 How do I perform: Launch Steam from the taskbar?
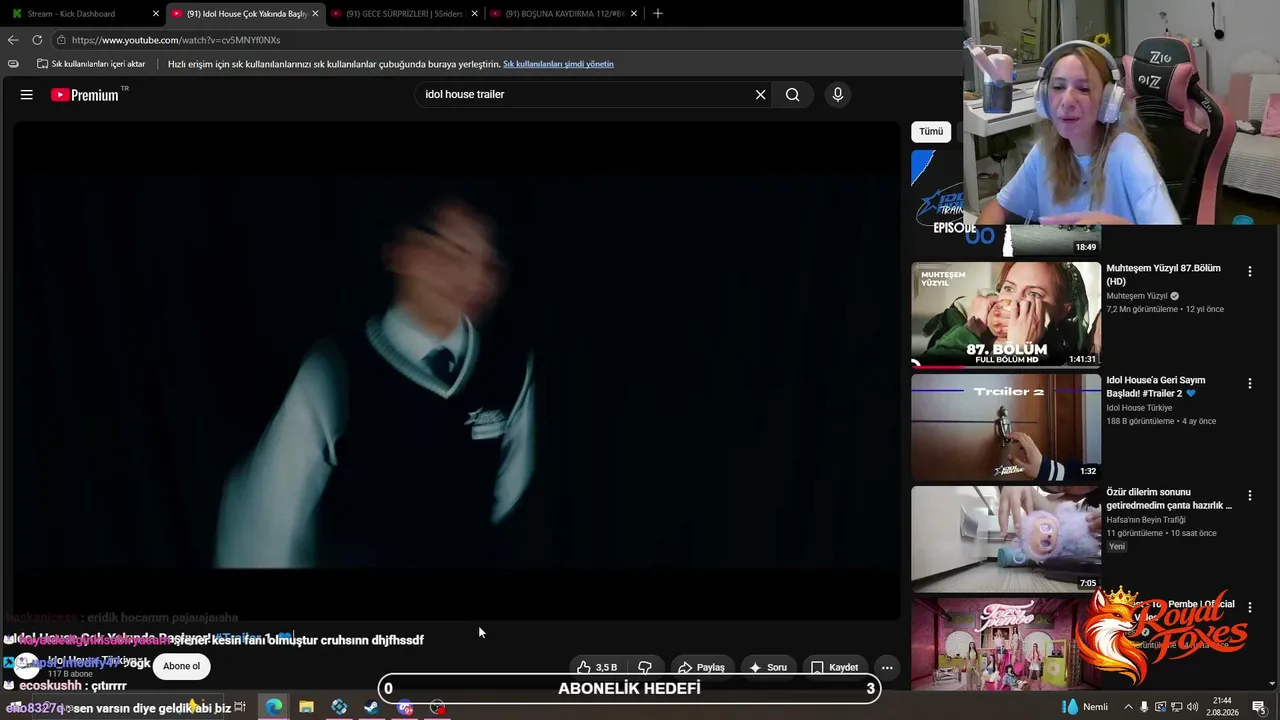pyautogui.click(x=371, y=707)
